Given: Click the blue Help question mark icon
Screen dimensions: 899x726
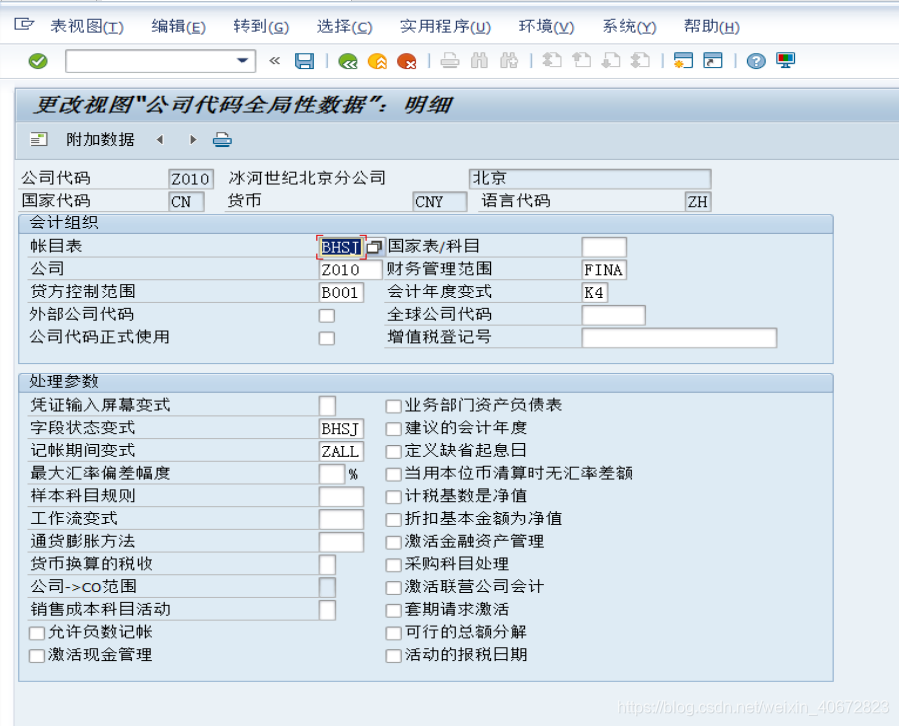Looking at the screenshot, I should tap(756, 61).
